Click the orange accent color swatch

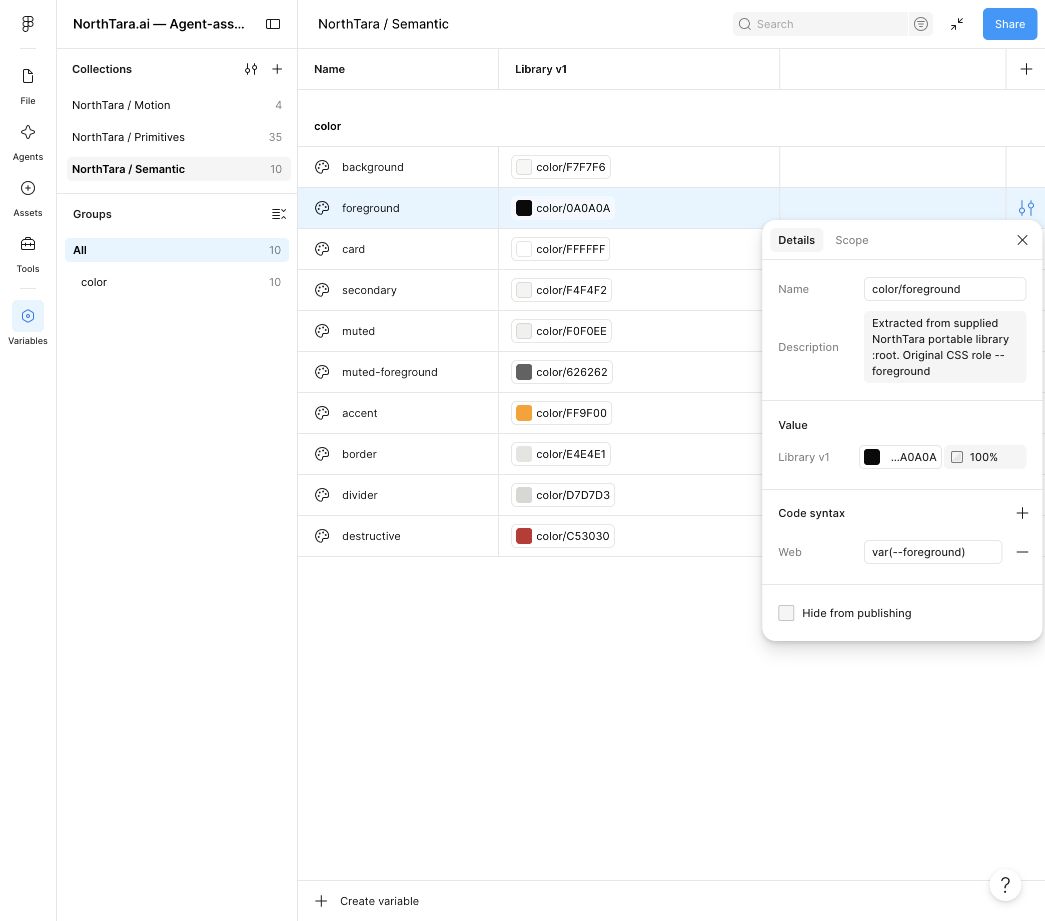coord(524,413)
